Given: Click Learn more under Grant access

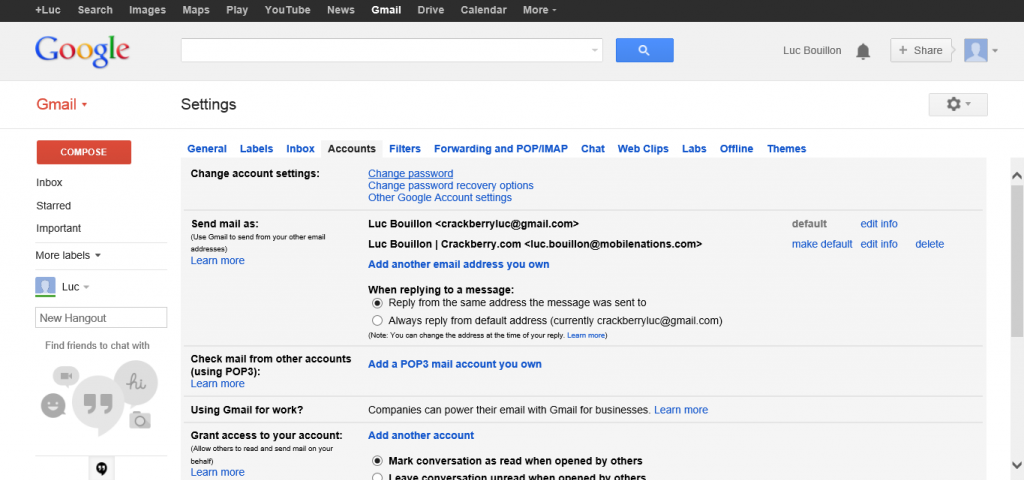Looking at the screenshot, I should 217,472.
